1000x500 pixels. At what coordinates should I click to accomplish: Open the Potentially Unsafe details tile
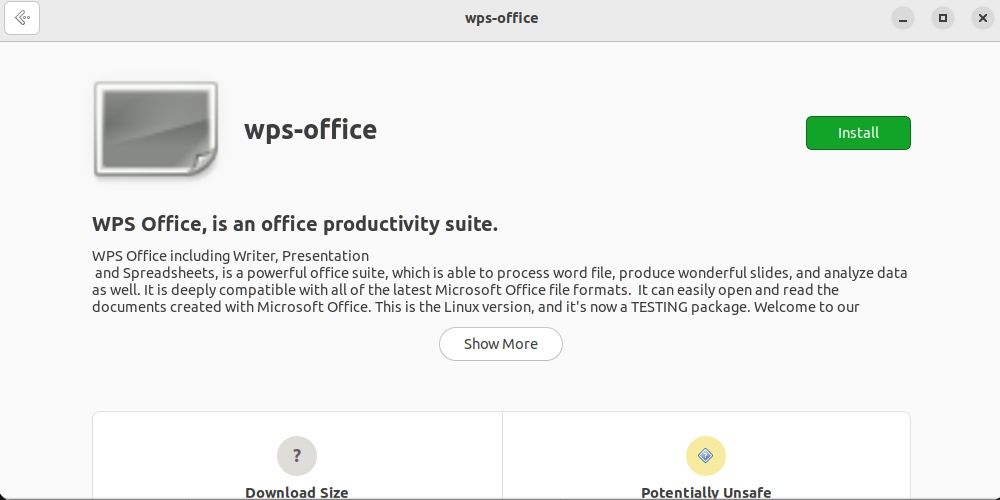point(706,470)
